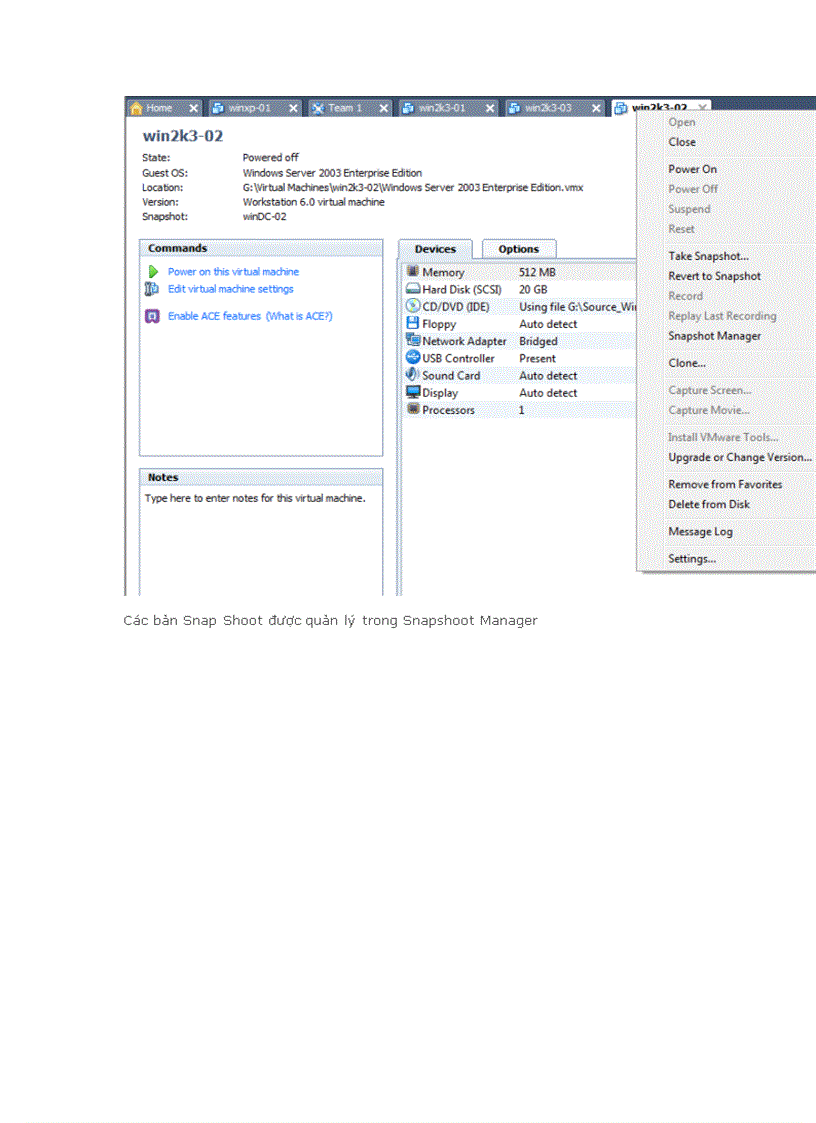
Task: Select Clone from the context menu
Action: pyautogui.click(x=686, y=363)
